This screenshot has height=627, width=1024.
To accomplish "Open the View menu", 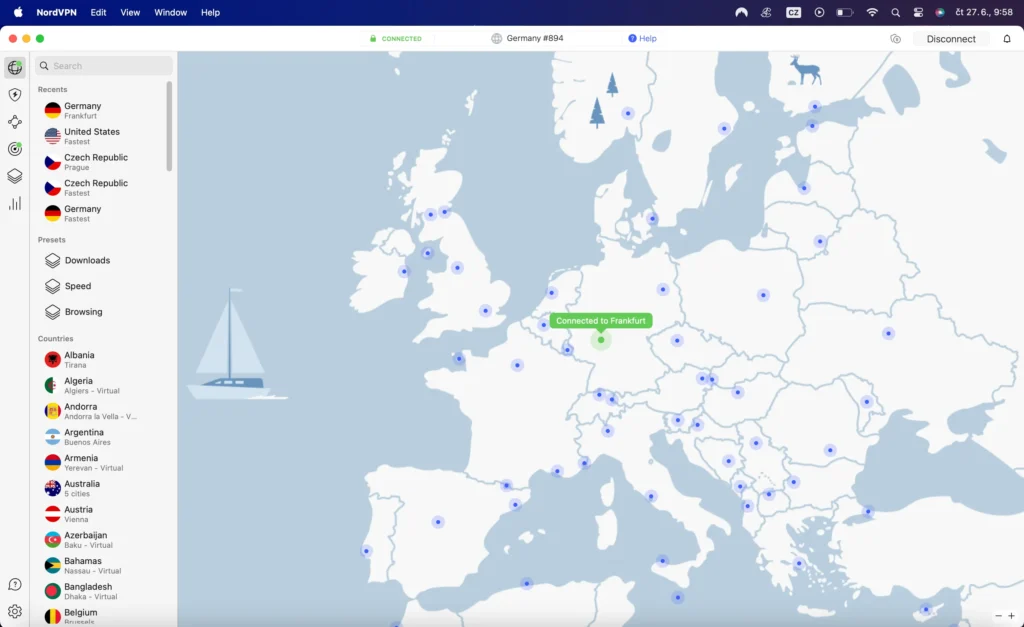I will (x=130, y=13).
